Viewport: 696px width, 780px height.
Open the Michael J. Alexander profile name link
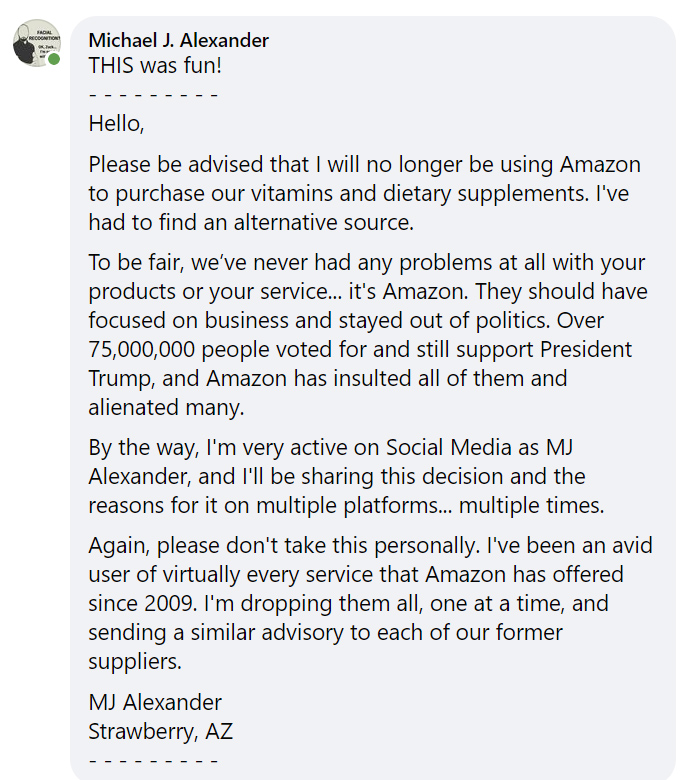click(x=178, y=40)
